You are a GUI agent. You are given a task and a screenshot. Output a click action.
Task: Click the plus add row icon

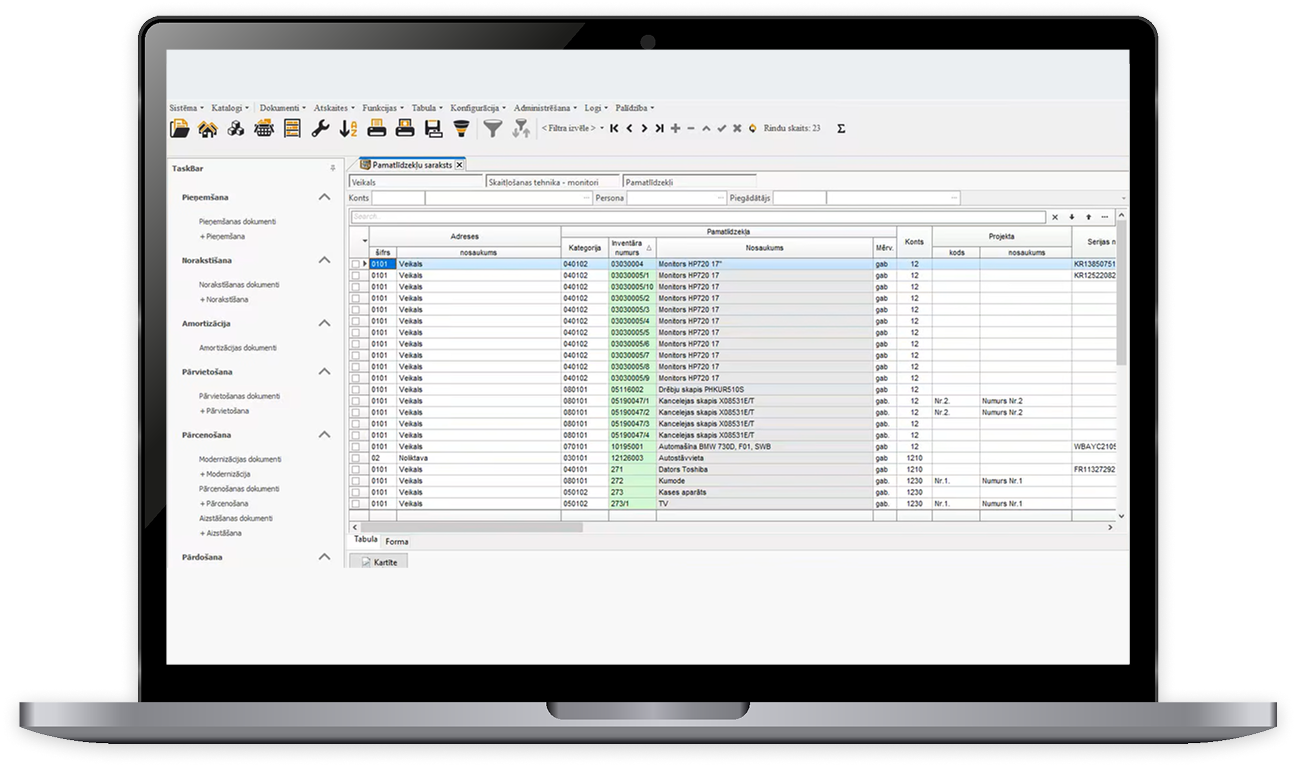pyautogui.click(x=675, y=128)
